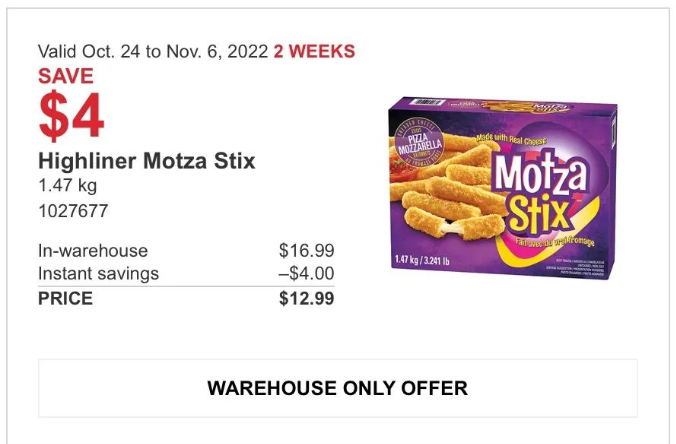
Task: Select the item number 1027677
Action: click(x=73, y=211)
